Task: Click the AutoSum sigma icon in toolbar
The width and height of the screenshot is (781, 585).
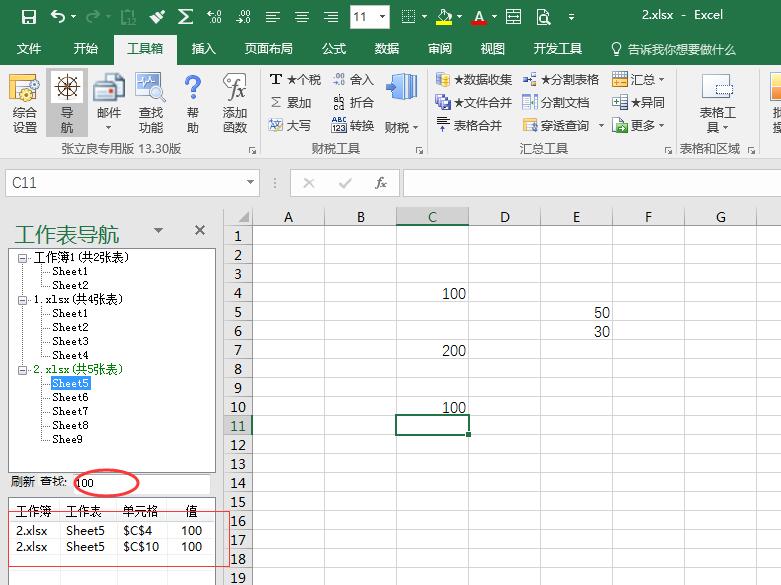Action: click(x=185, y=17)
